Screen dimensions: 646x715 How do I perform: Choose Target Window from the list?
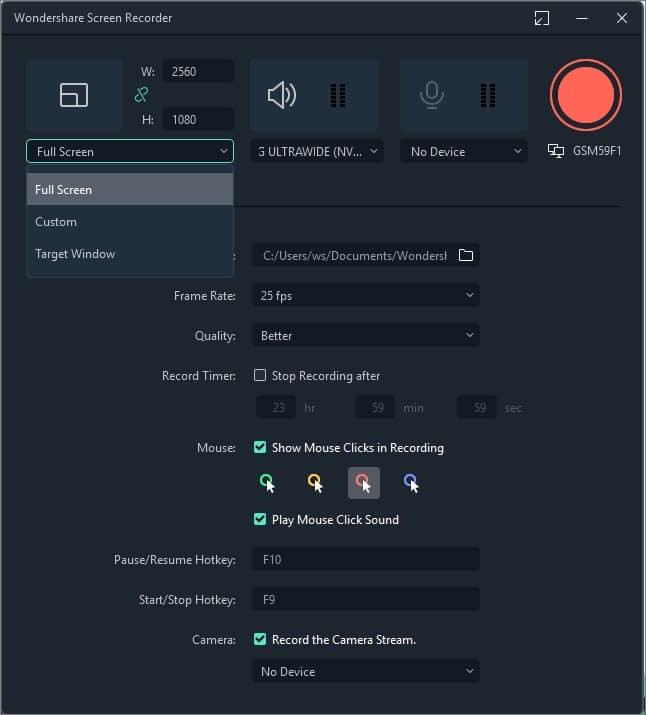tap(130, 254)
